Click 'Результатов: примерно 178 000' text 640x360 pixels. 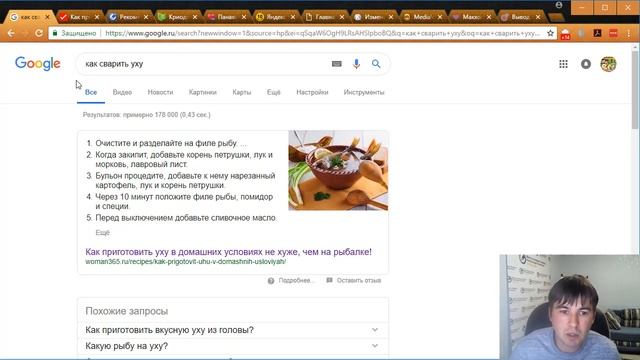(146, 115)
